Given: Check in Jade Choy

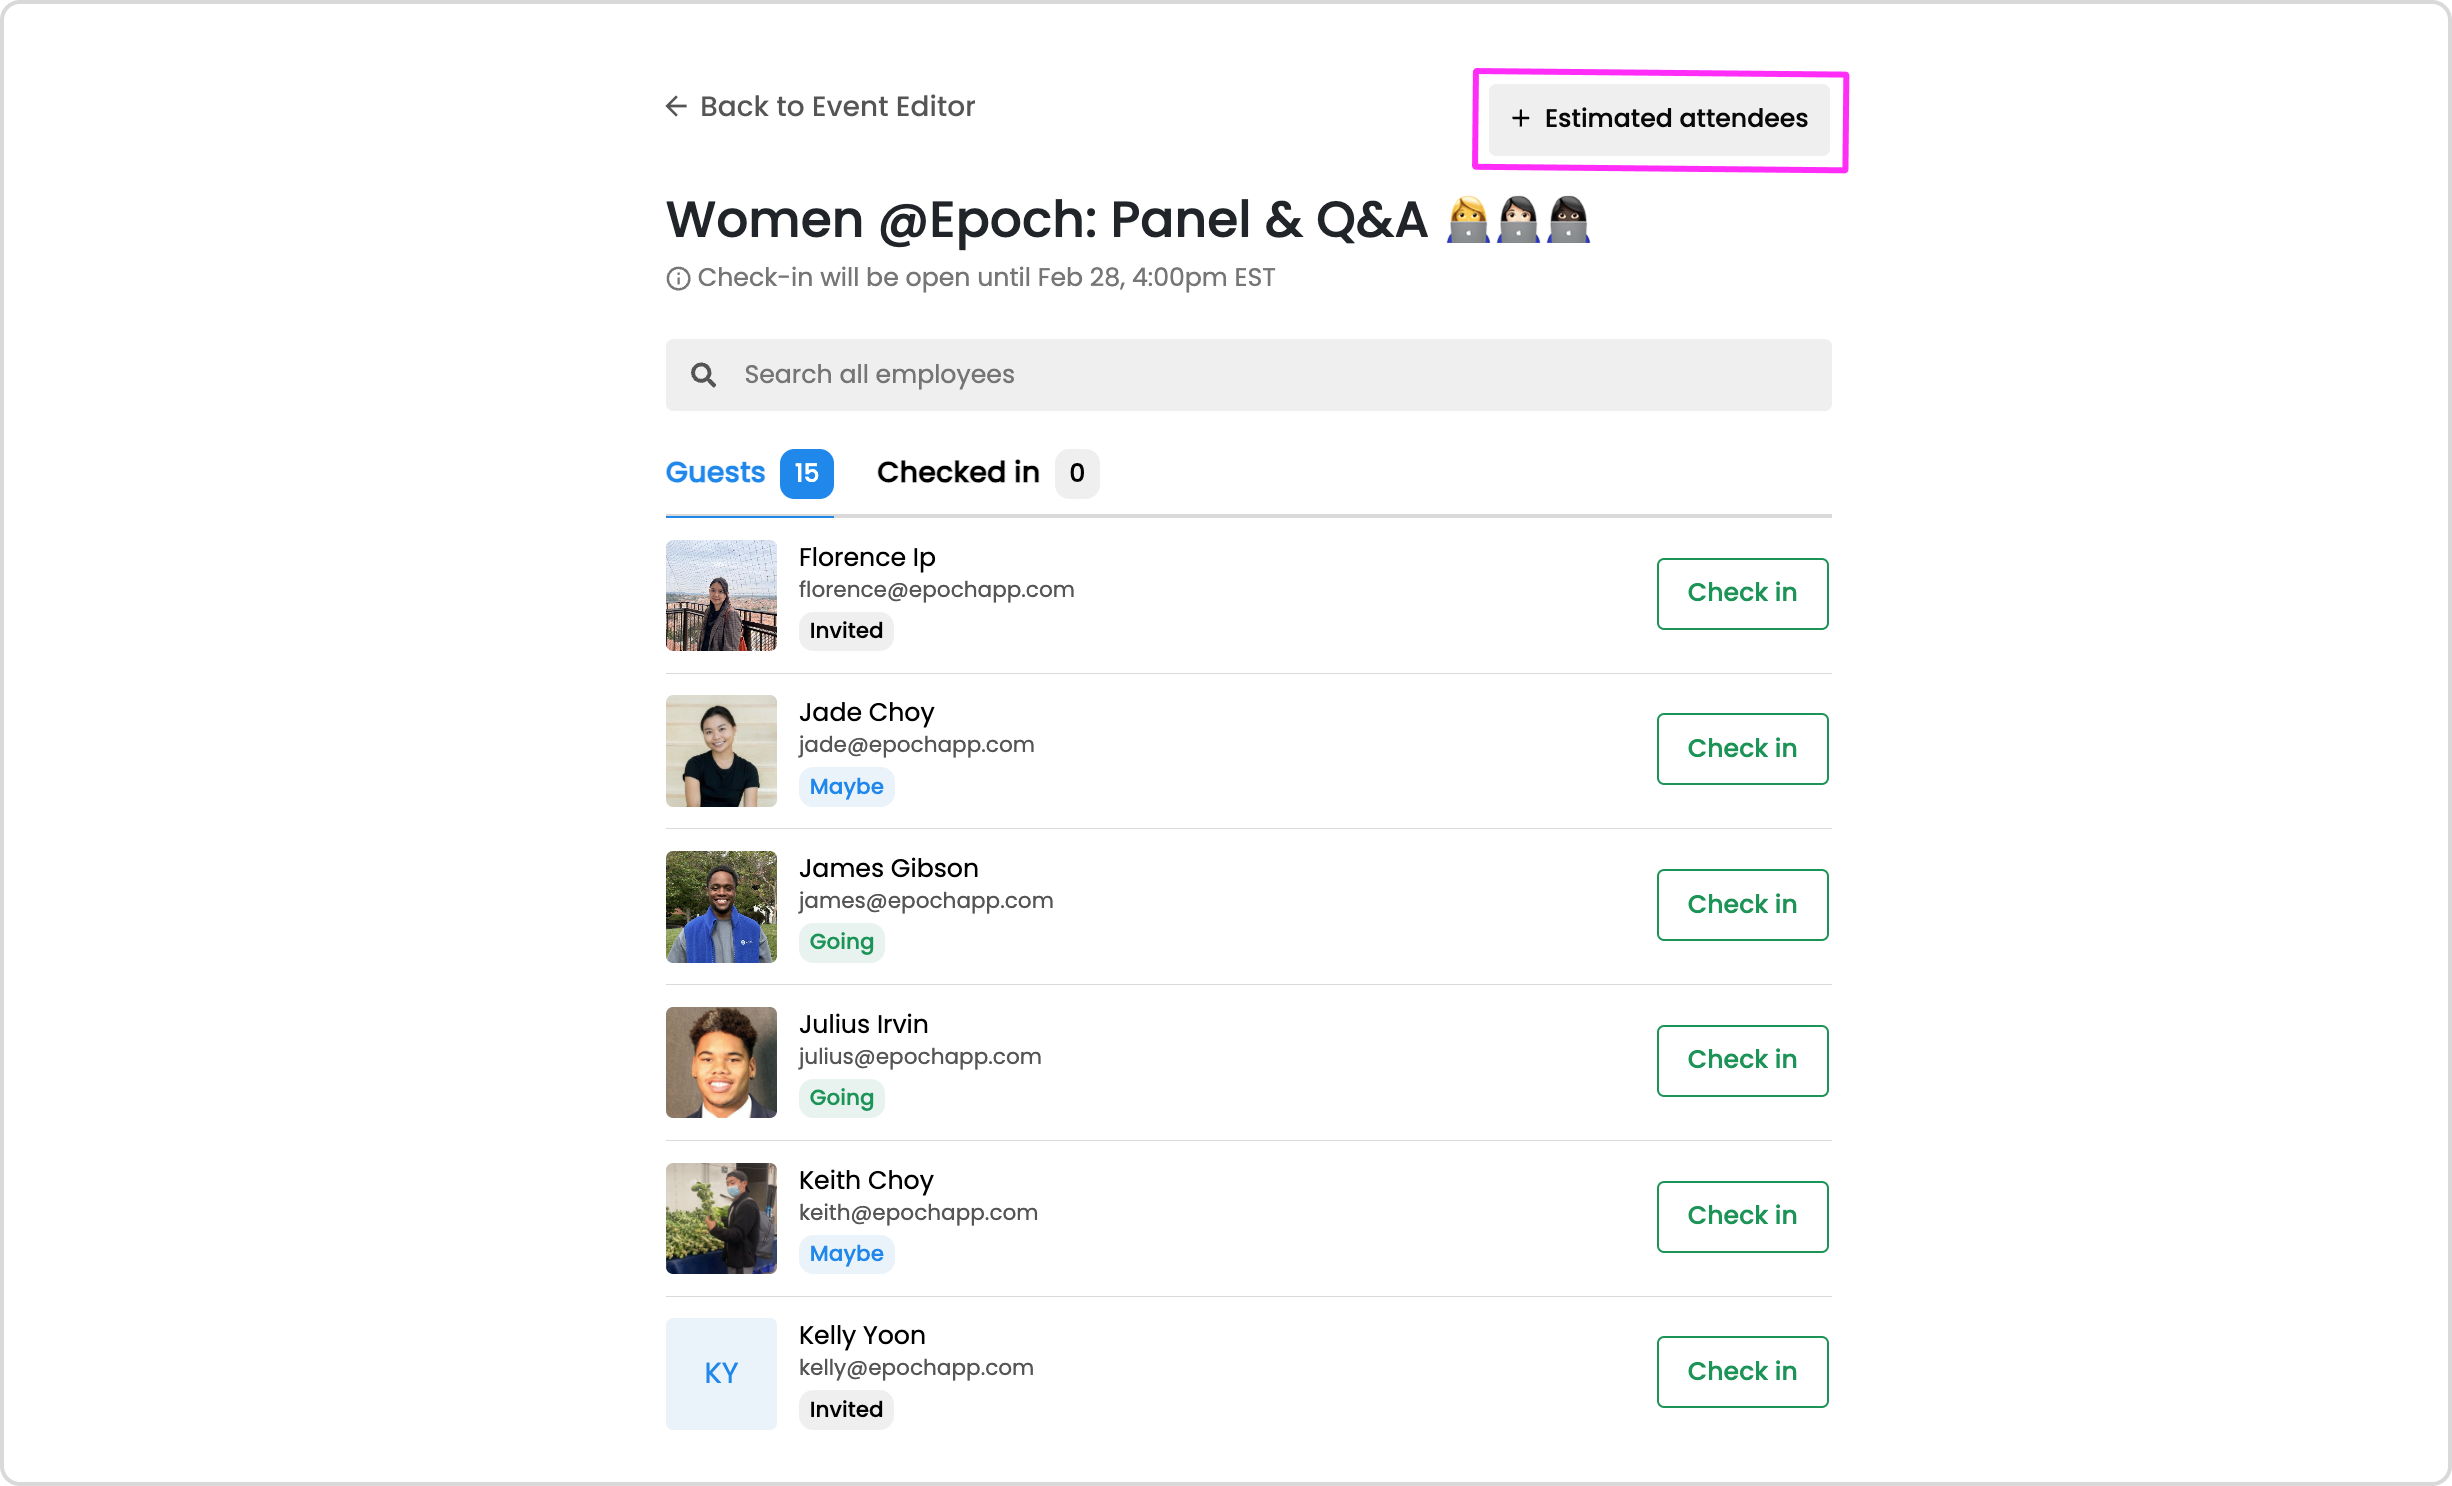Looking at the screenshot, I should coord(1742,749).
